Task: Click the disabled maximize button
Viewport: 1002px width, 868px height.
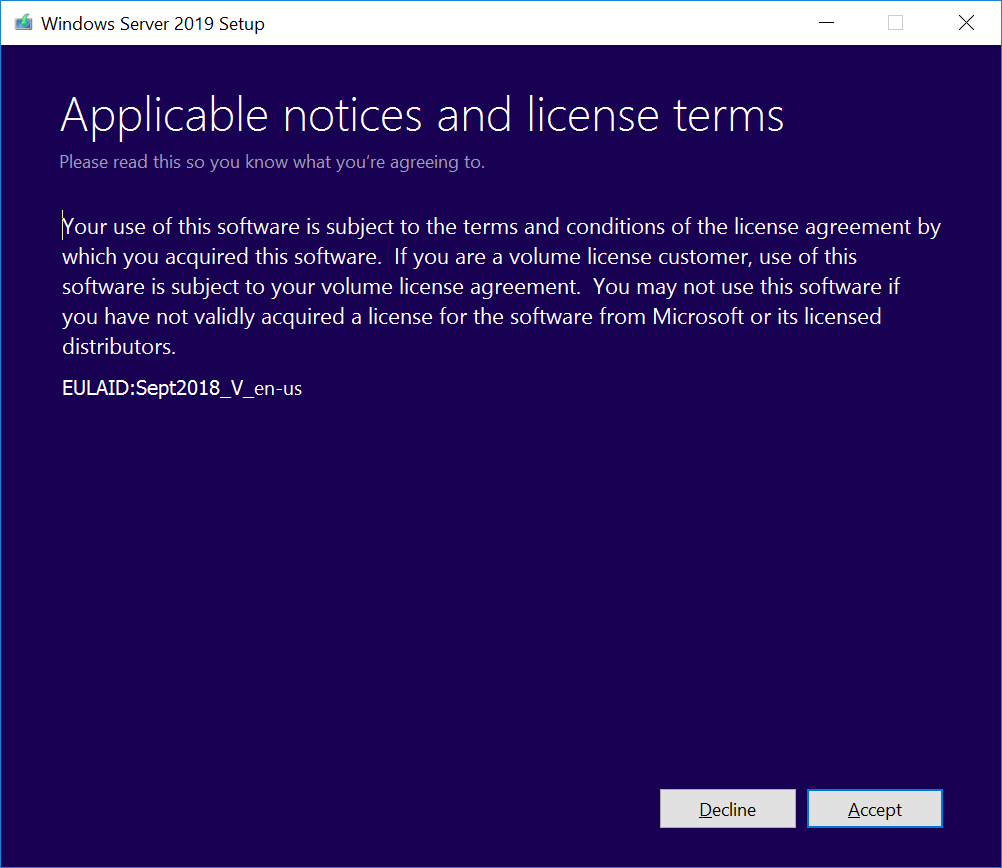Action: (895, 23)
